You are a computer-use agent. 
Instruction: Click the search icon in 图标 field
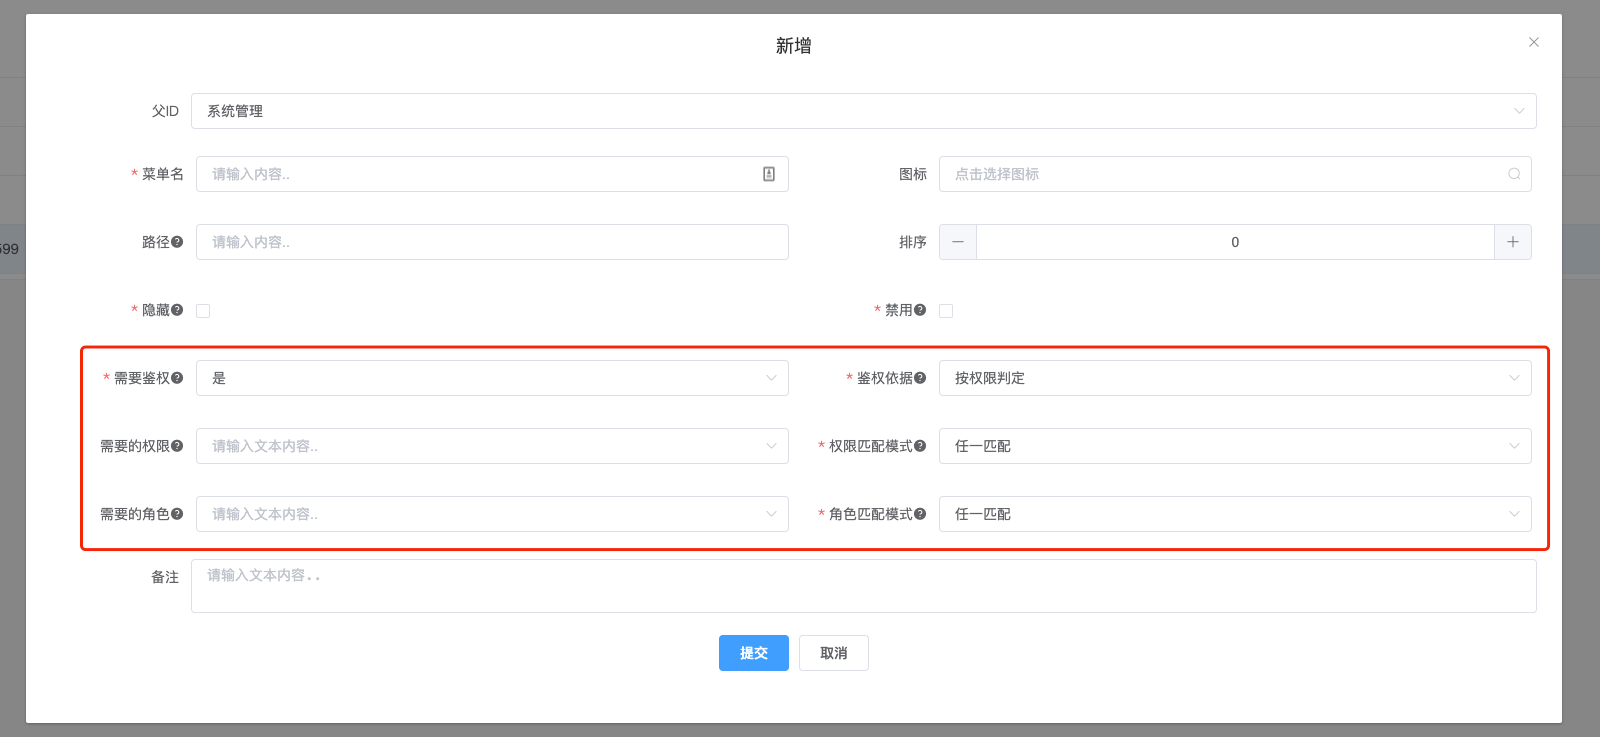point(1514,174)
